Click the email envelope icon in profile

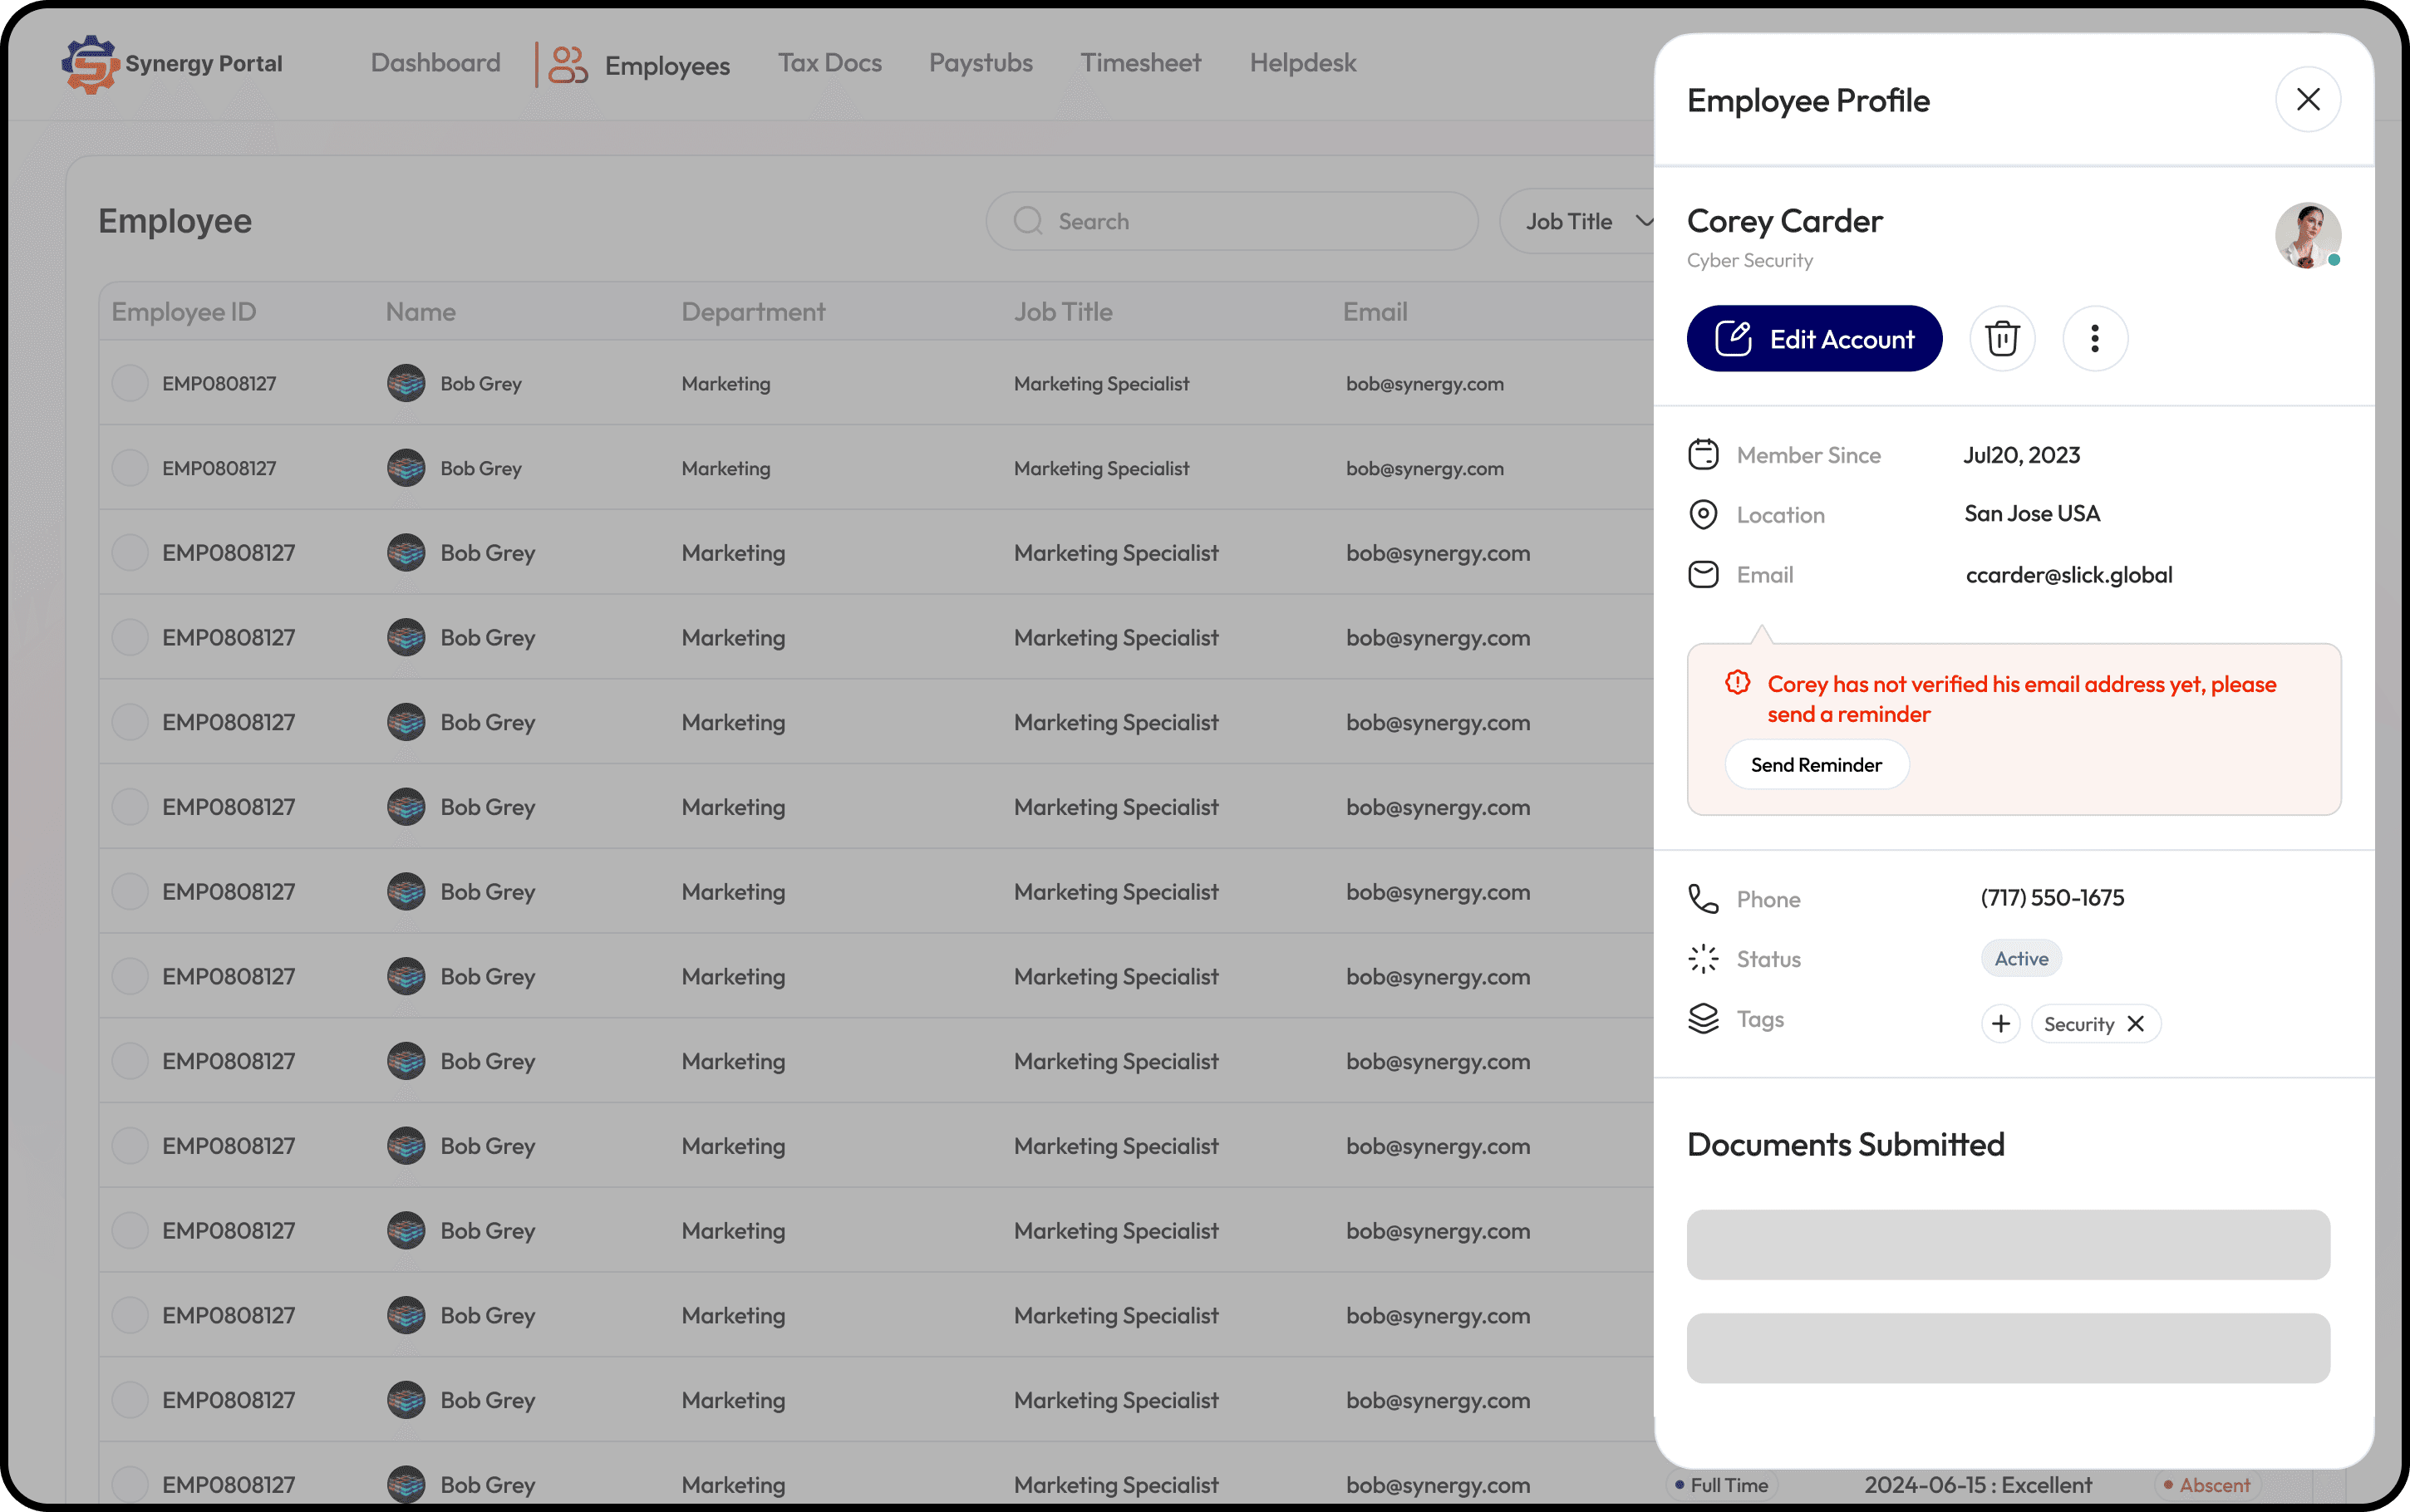[1703, 574]
